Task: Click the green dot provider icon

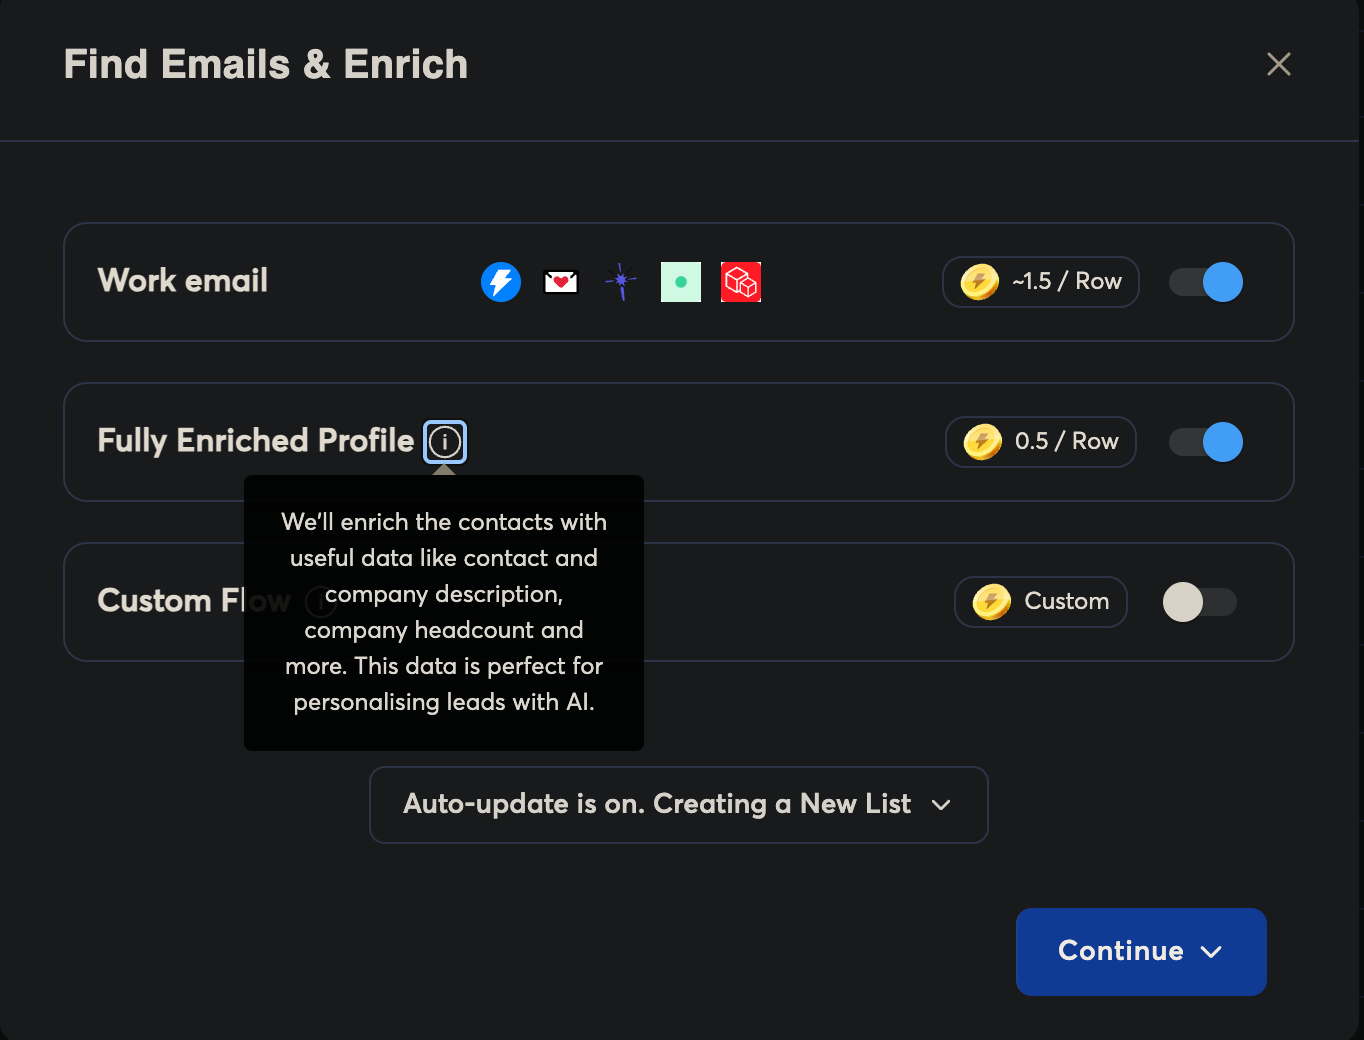Action: 681,282
